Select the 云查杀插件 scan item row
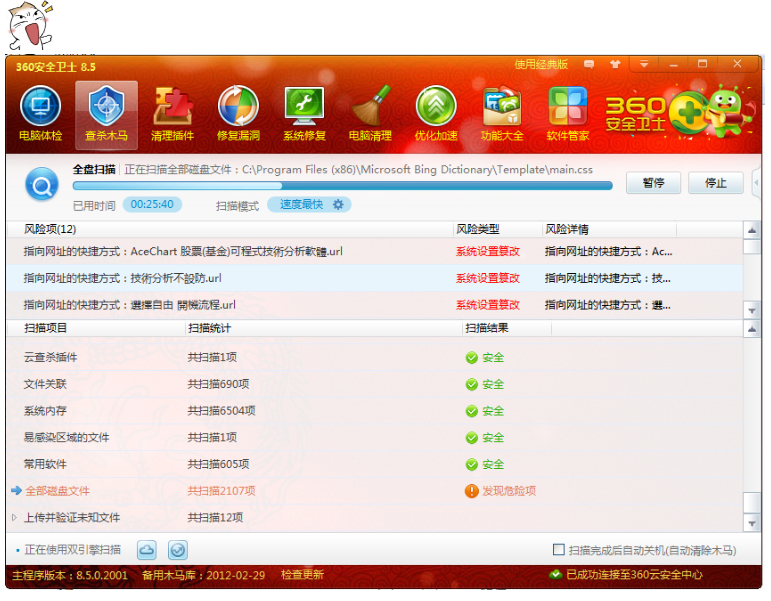The image size is (771, 601). point(375,358)
